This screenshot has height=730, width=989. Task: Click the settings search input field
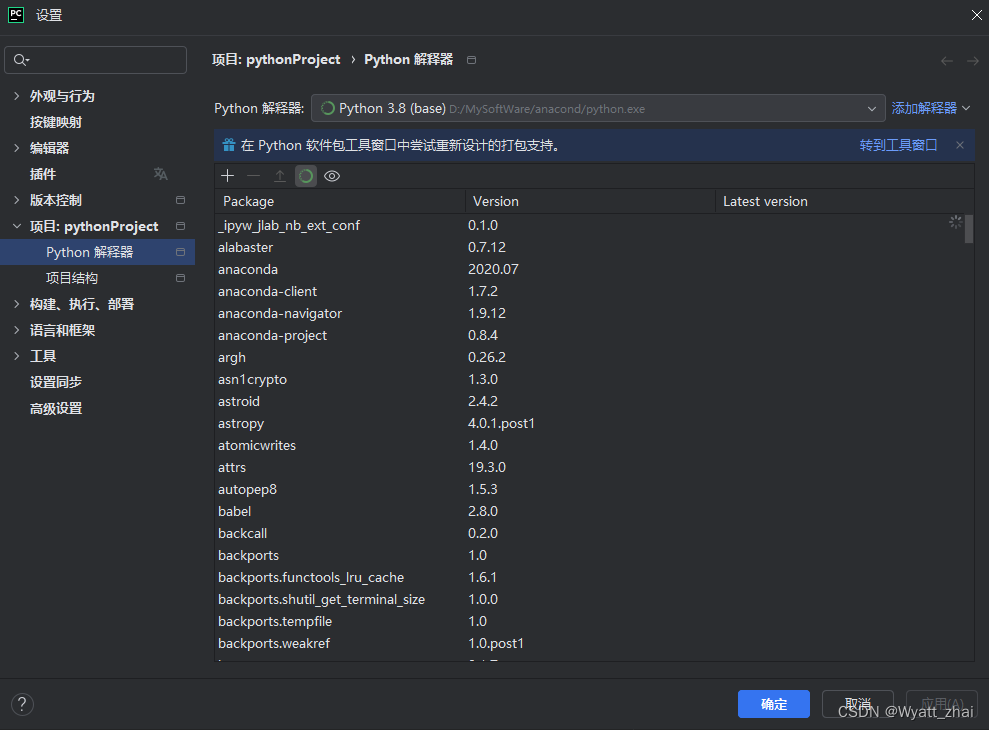96,60
